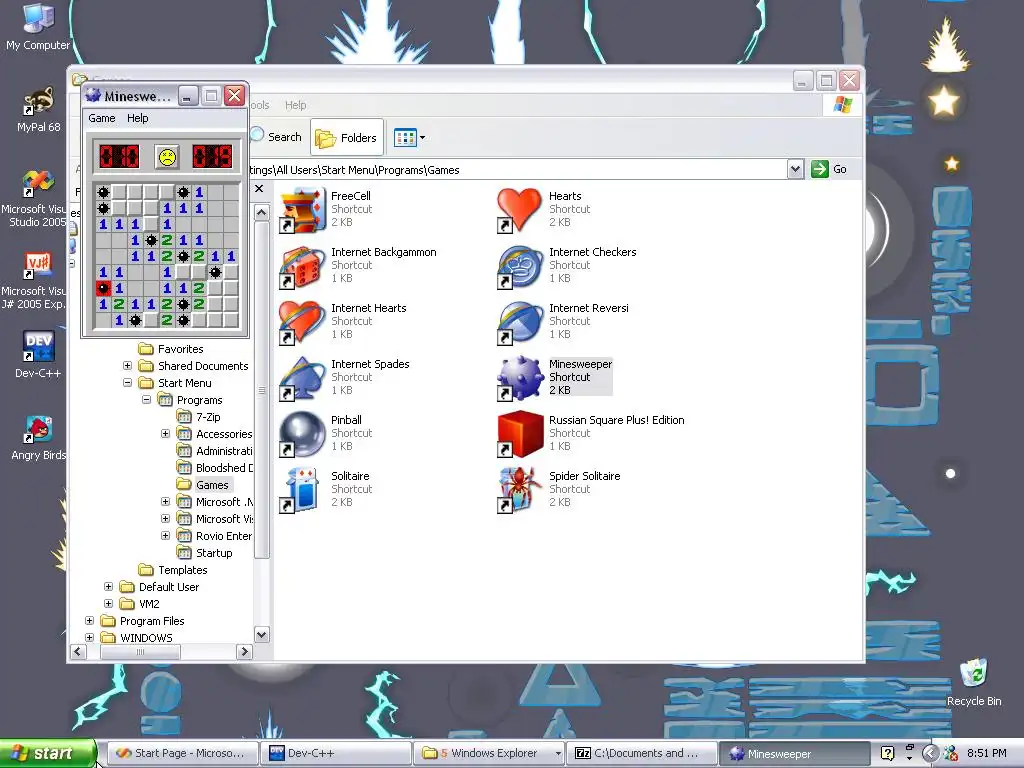The width and height of the screenshot is (1024, 768).
Task: Collapse the Start Menu tree node
Action: pyautogui.click(x=127, y=383)
